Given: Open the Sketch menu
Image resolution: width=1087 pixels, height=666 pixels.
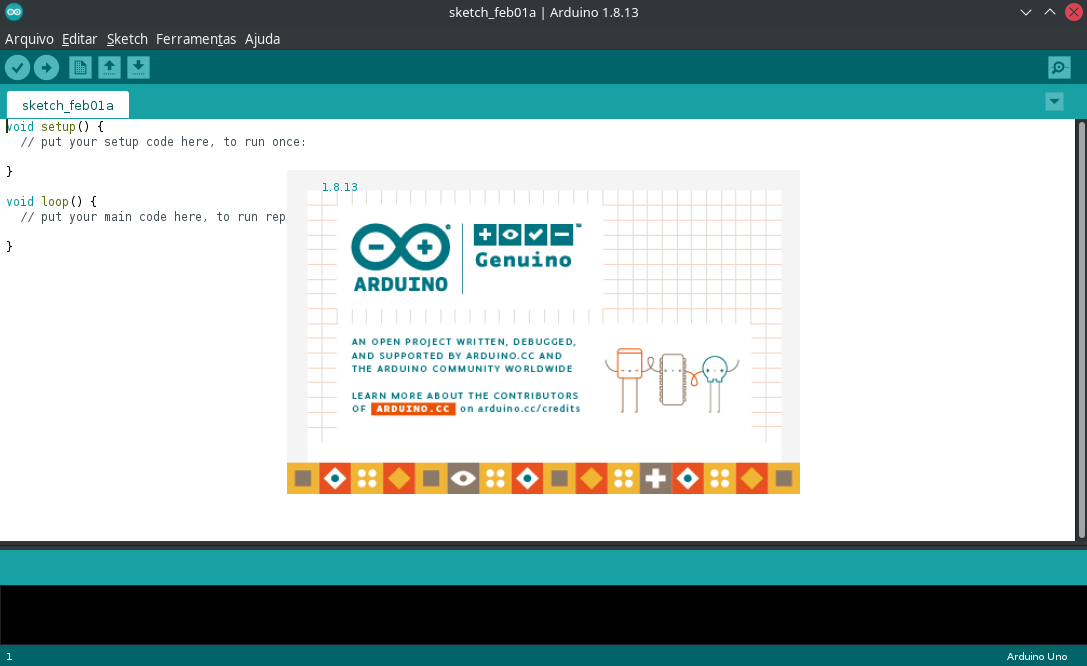Looking at the screenshot, I should pyautogui.click(x=126, y=38).
